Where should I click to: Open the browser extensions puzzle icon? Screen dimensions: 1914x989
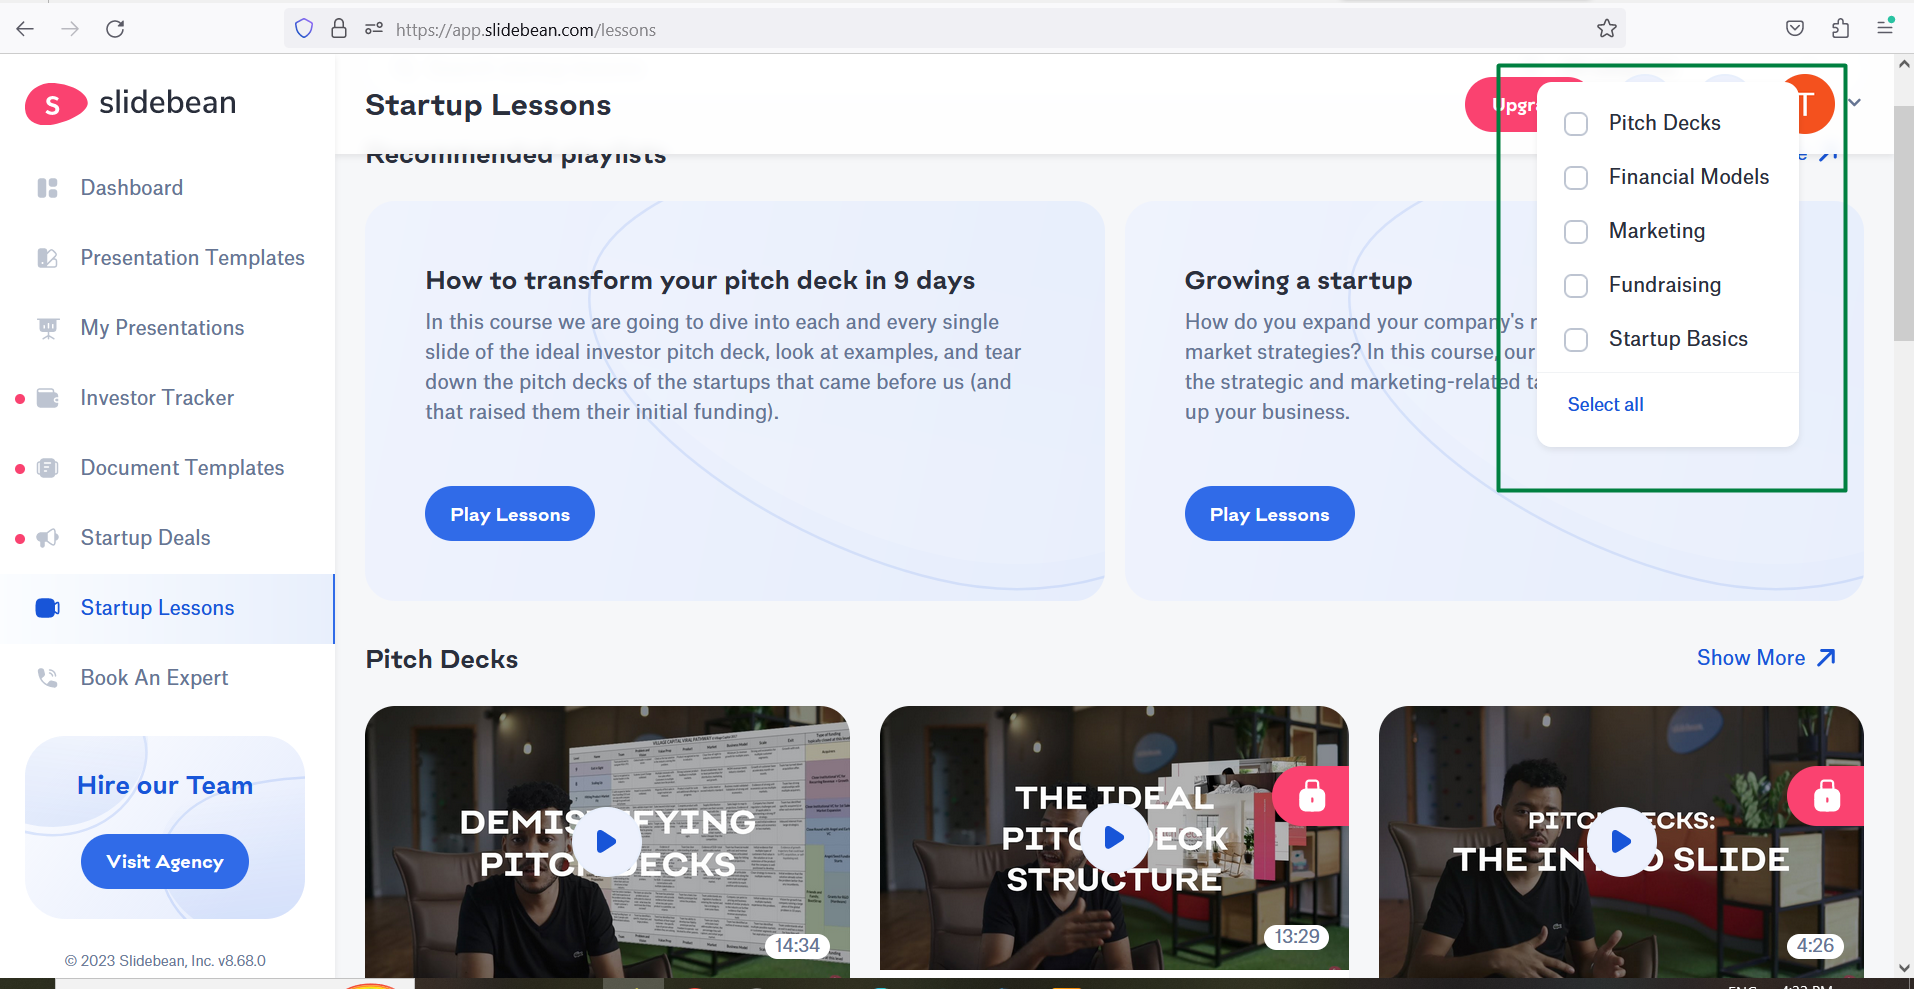click(x=1840, y=29)
